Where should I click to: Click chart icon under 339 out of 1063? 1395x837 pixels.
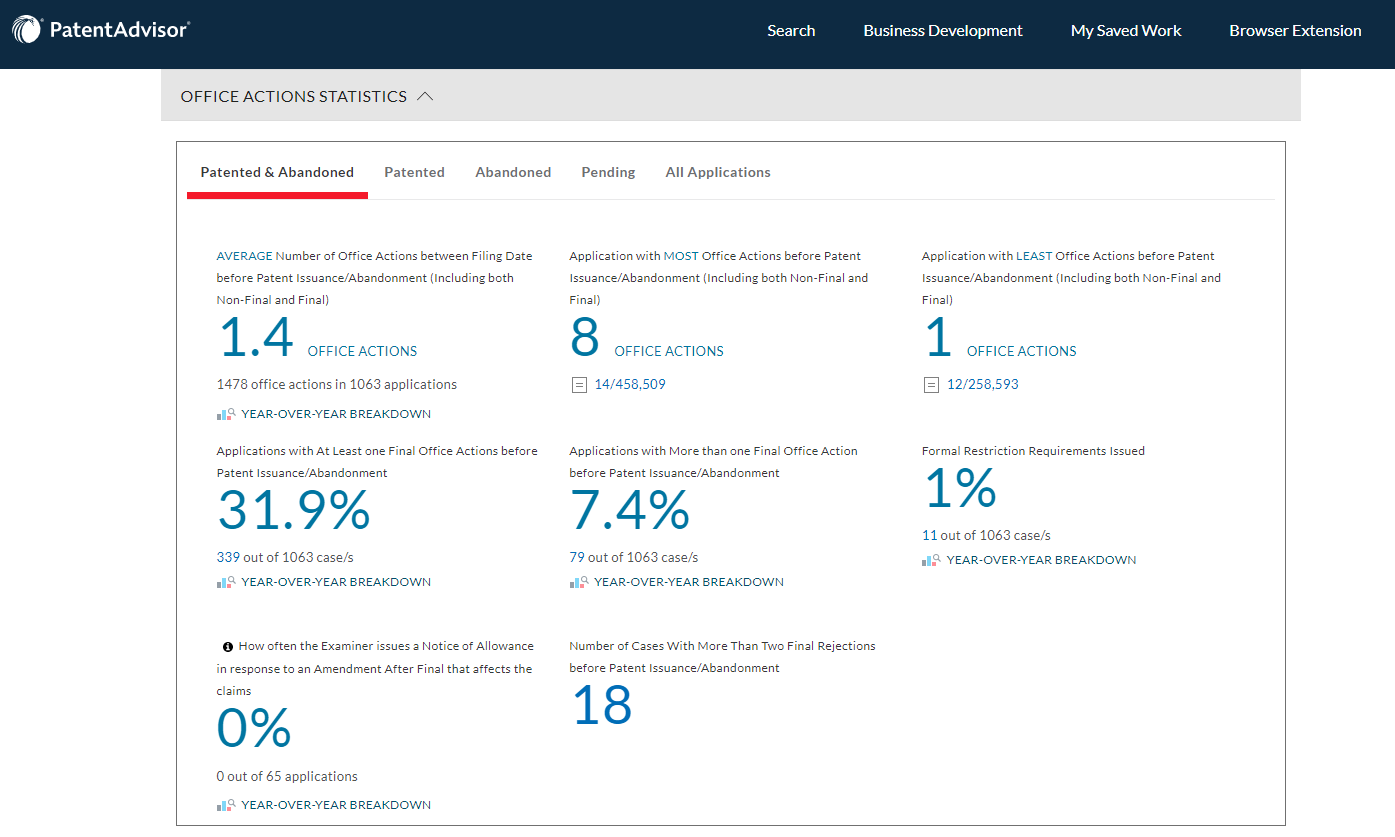pos(226,582)
